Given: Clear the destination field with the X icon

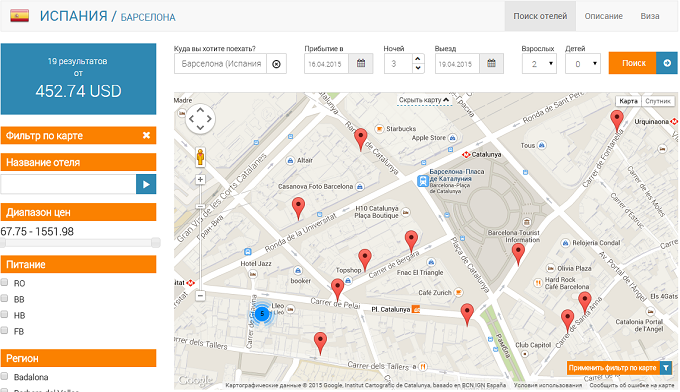Looking at the screenshot, I should coord(276,64).
